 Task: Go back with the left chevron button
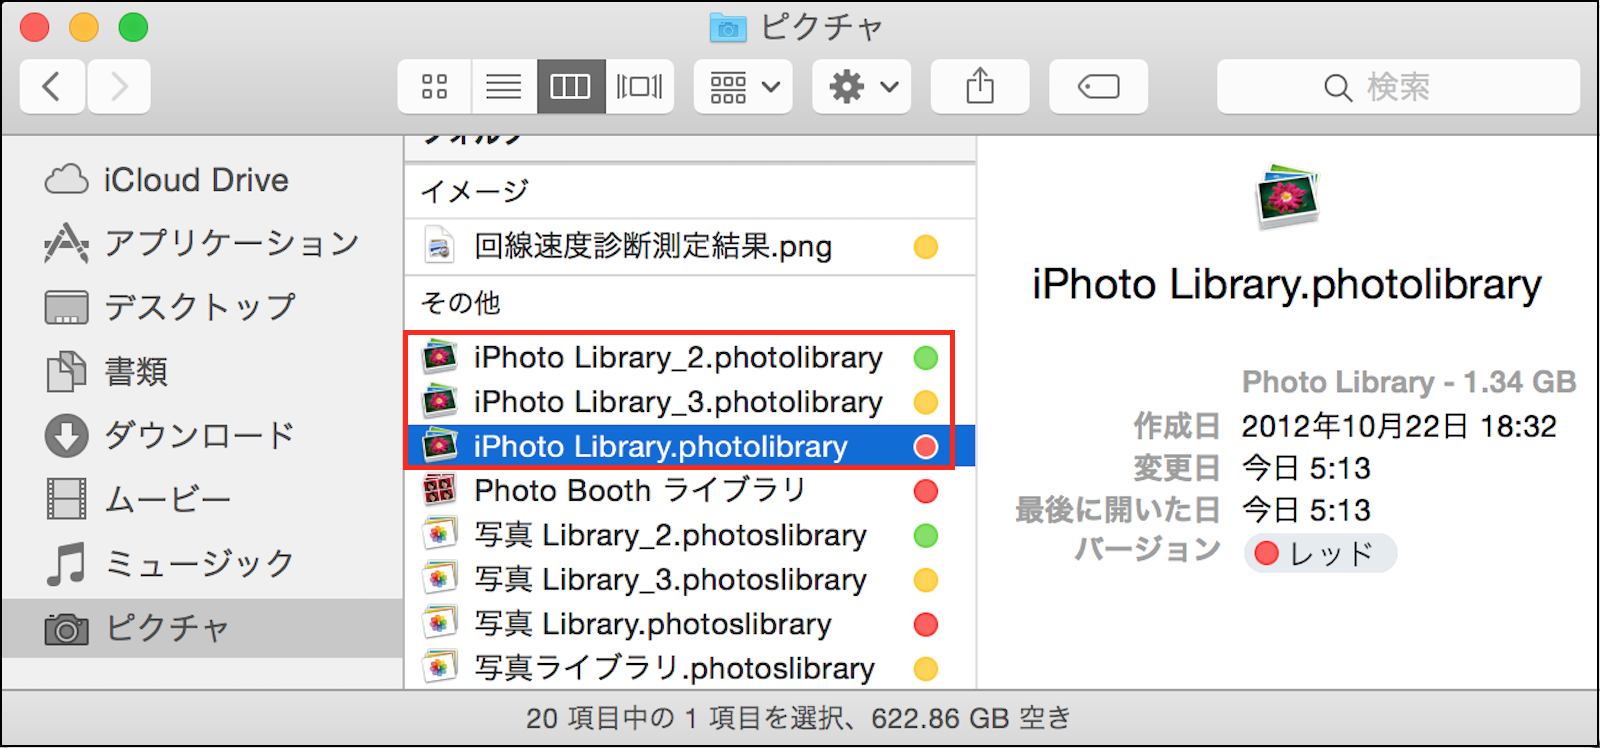click(x=52, y=87)
